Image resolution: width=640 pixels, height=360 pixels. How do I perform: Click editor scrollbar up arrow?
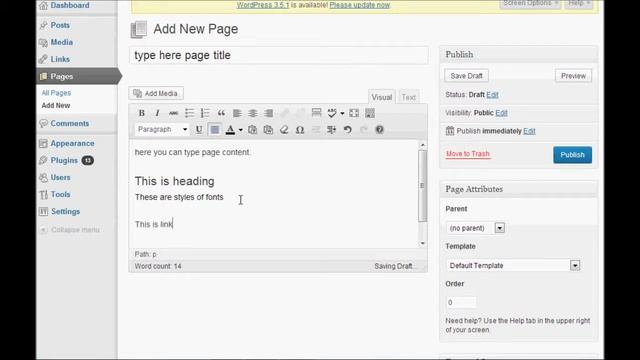click(x=422, y=144)
